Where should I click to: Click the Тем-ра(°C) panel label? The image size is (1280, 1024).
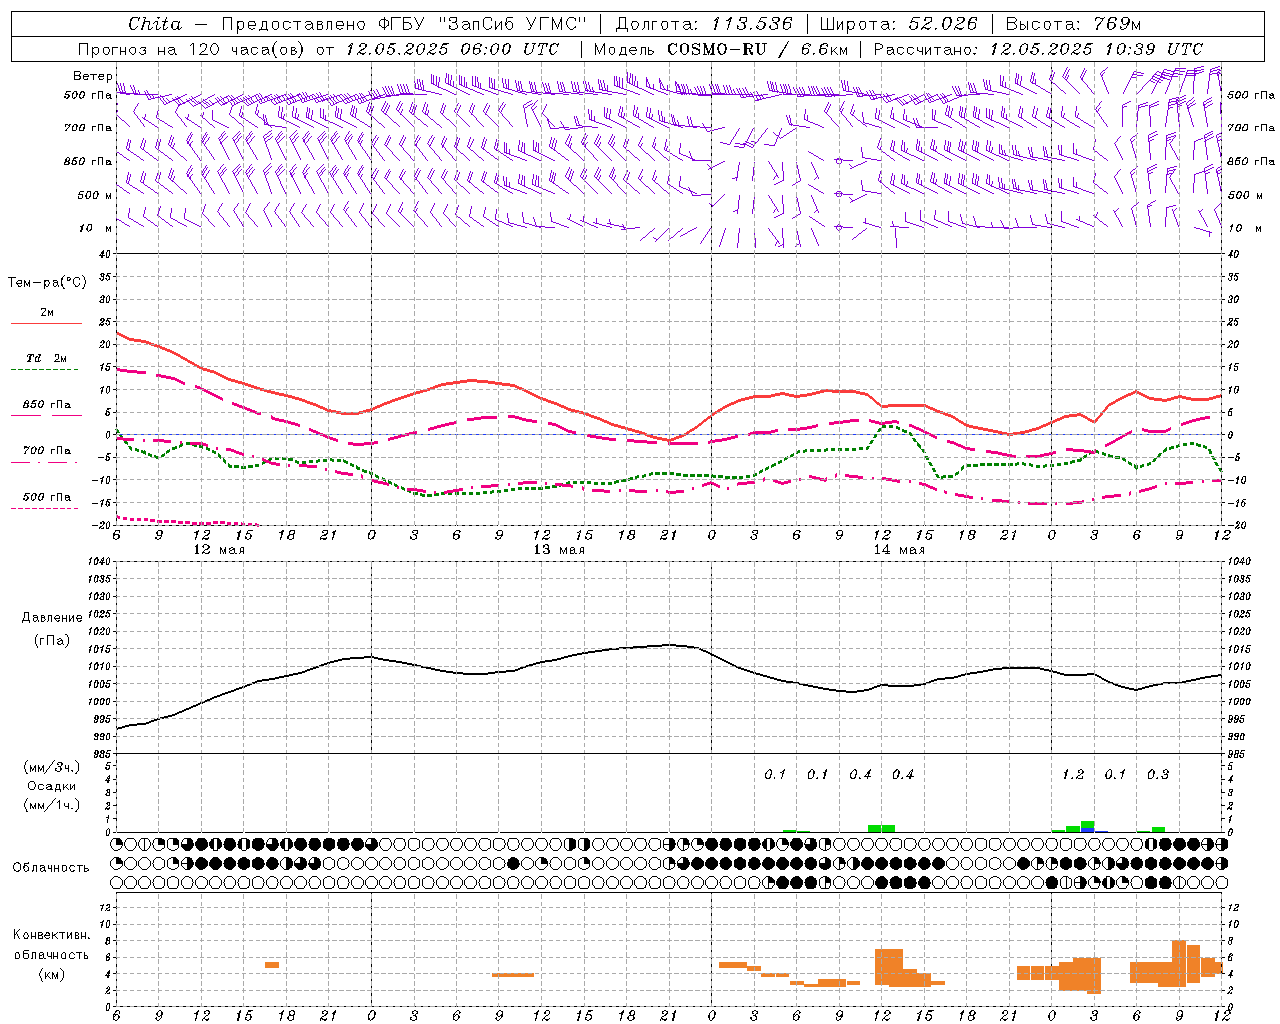[47, 283]
